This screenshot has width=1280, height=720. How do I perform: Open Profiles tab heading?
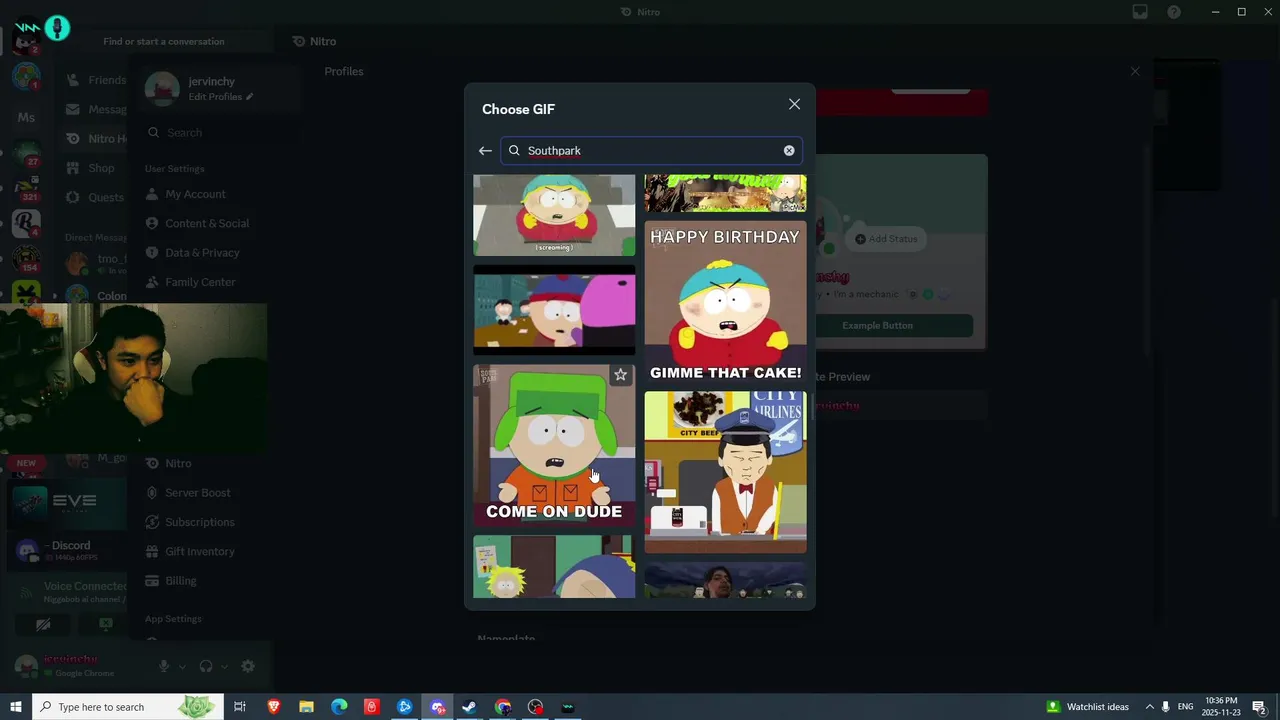tap(344, 71)
